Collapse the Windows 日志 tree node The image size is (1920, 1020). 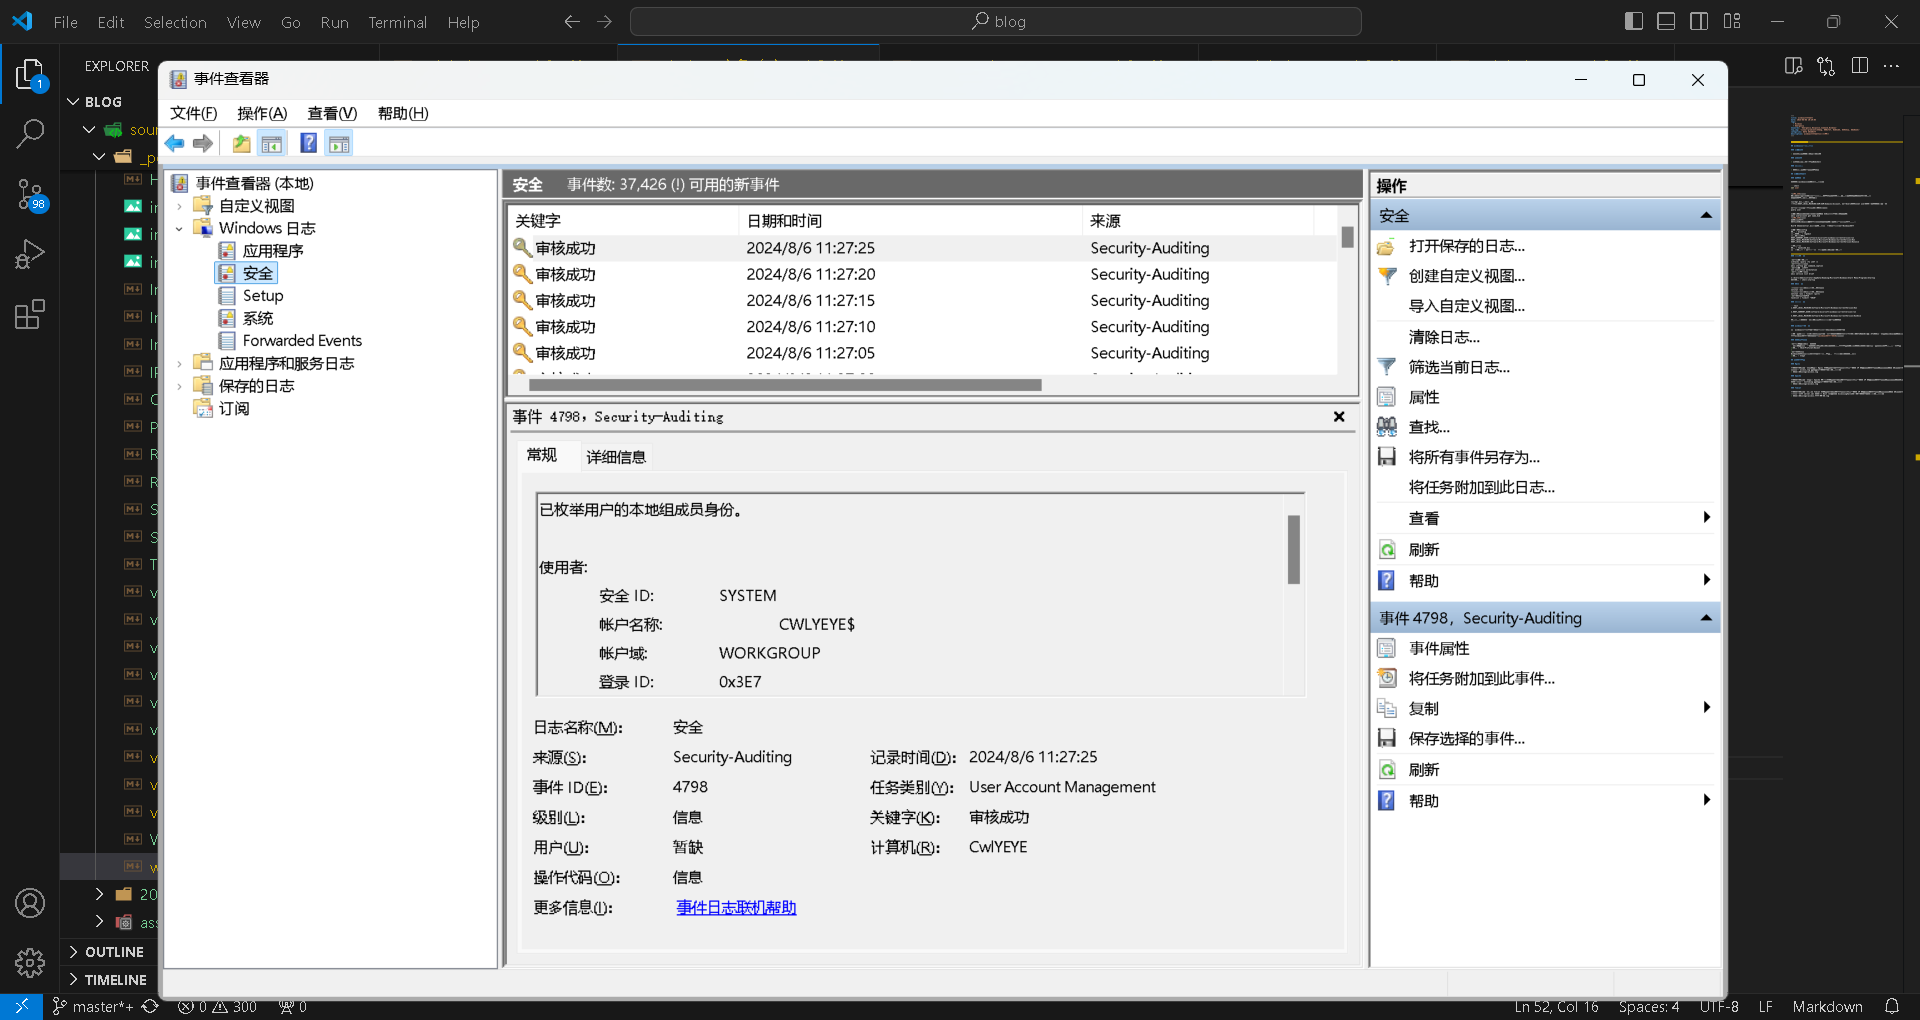coord(180,229)
